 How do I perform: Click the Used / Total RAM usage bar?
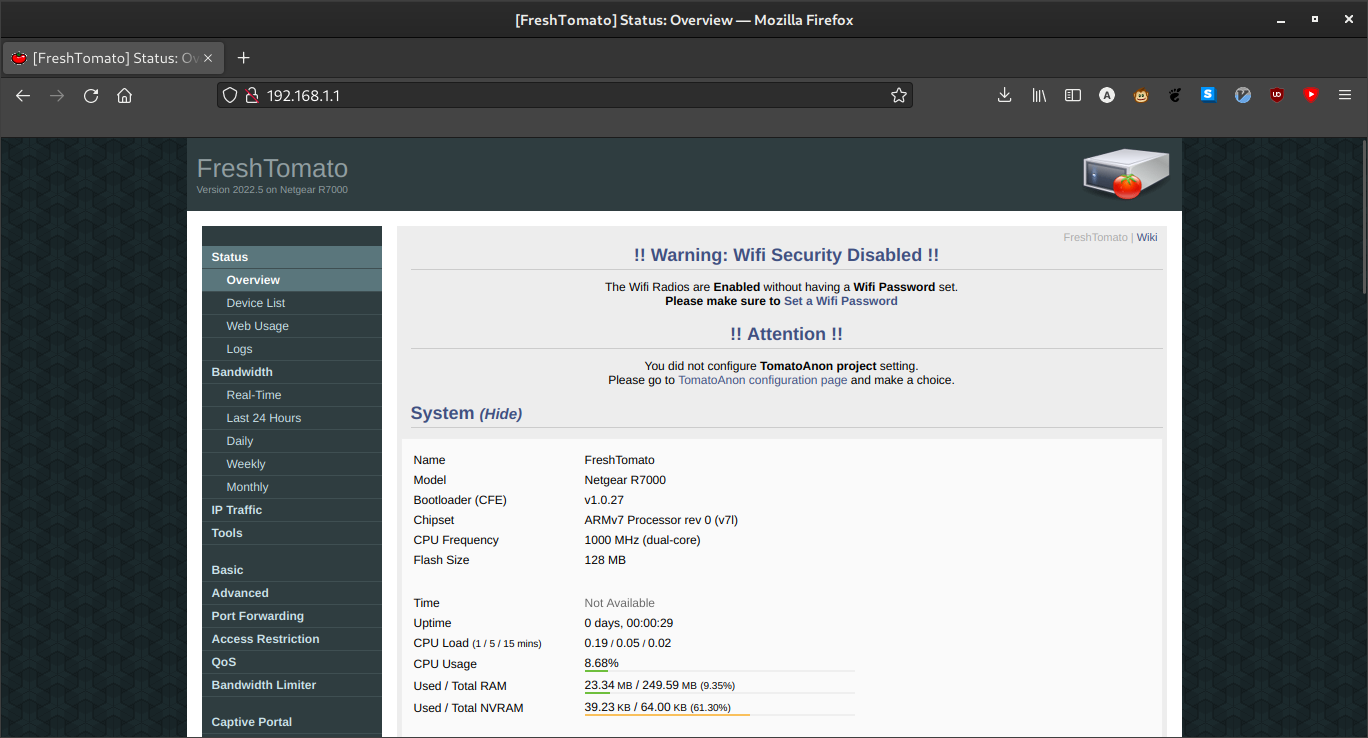tap(719, 692)
